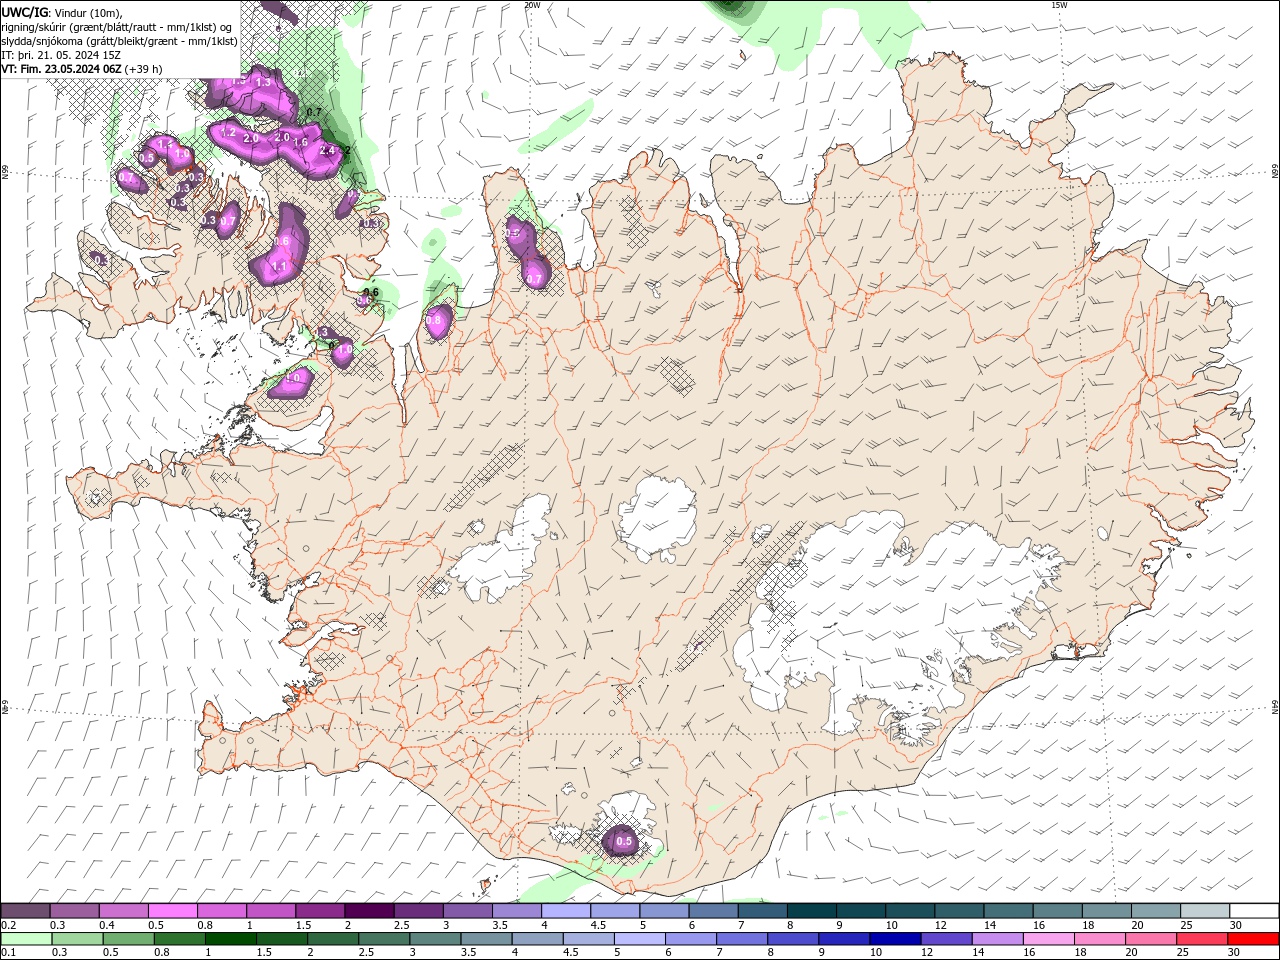This screenshot has height=960, width=1280.
Task: Click the snow legend swatch labeled 3
Action: (467, 911)
